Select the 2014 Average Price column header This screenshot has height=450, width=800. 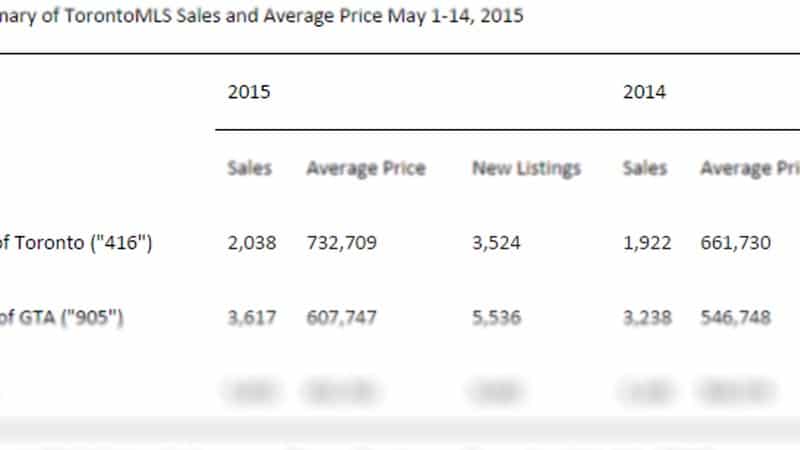point(750,168)
